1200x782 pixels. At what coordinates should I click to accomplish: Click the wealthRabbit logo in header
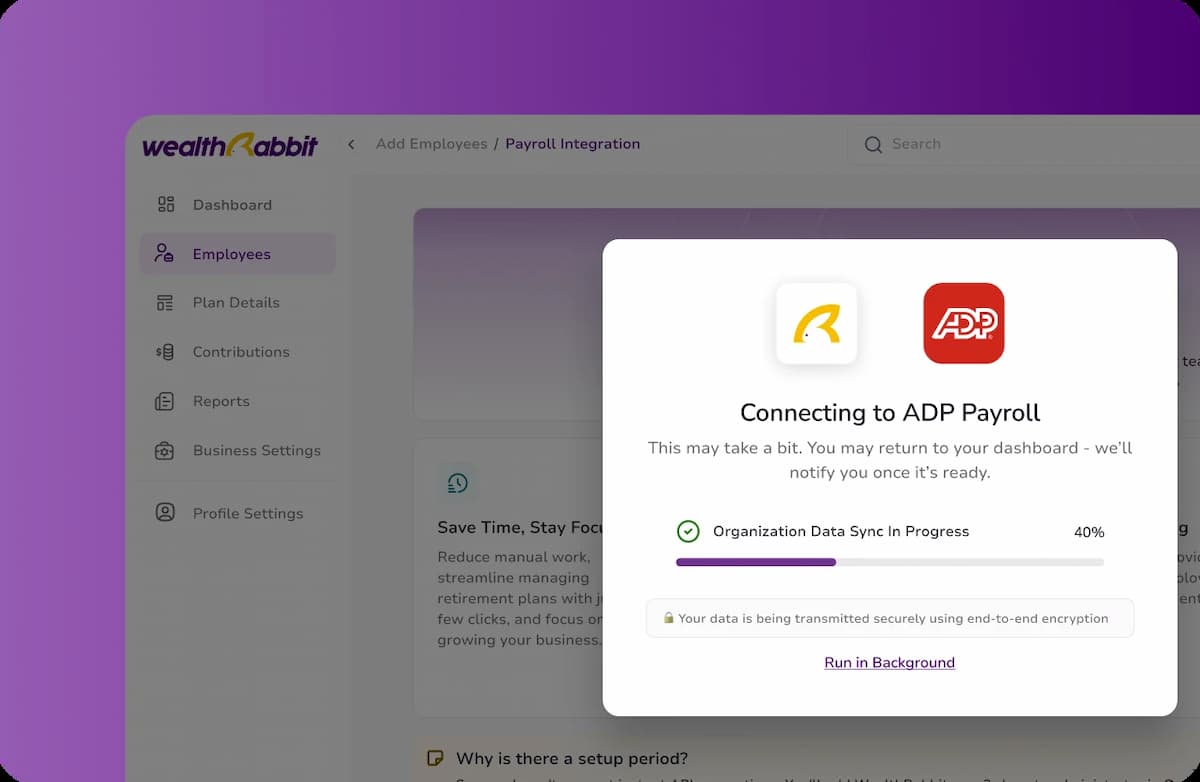click(x=230, y=145)
